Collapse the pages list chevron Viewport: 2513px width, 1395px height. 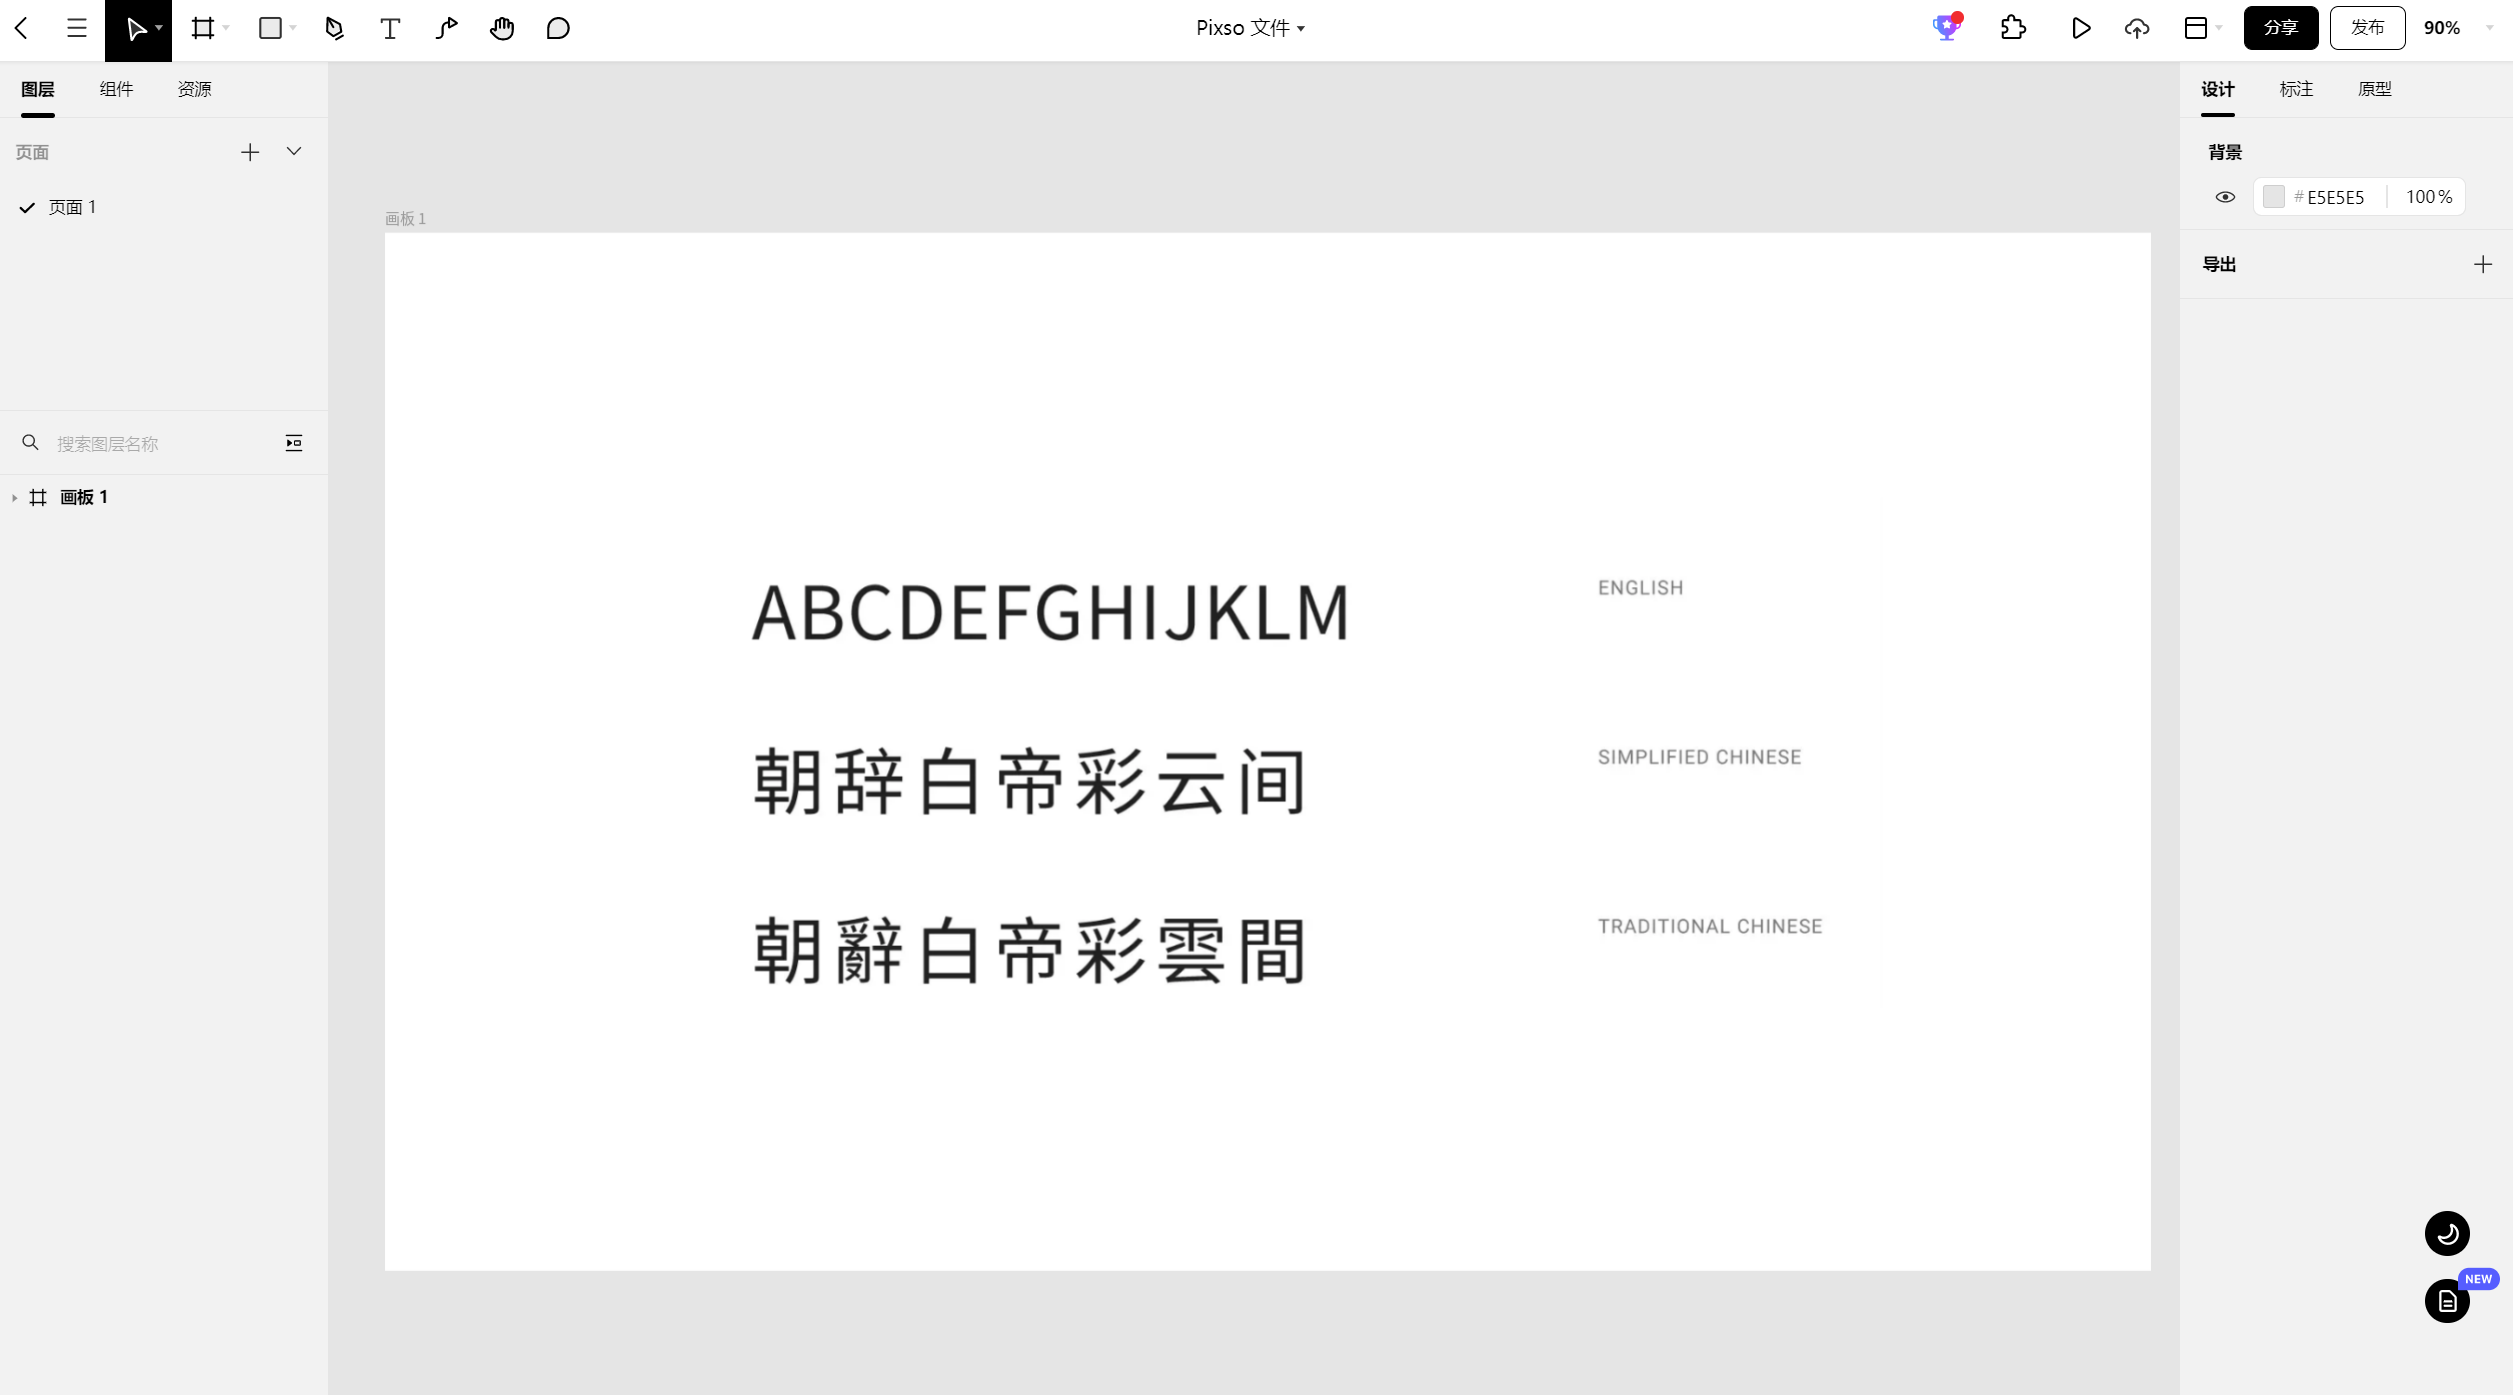pyautogui.click(x=294, y=152)
